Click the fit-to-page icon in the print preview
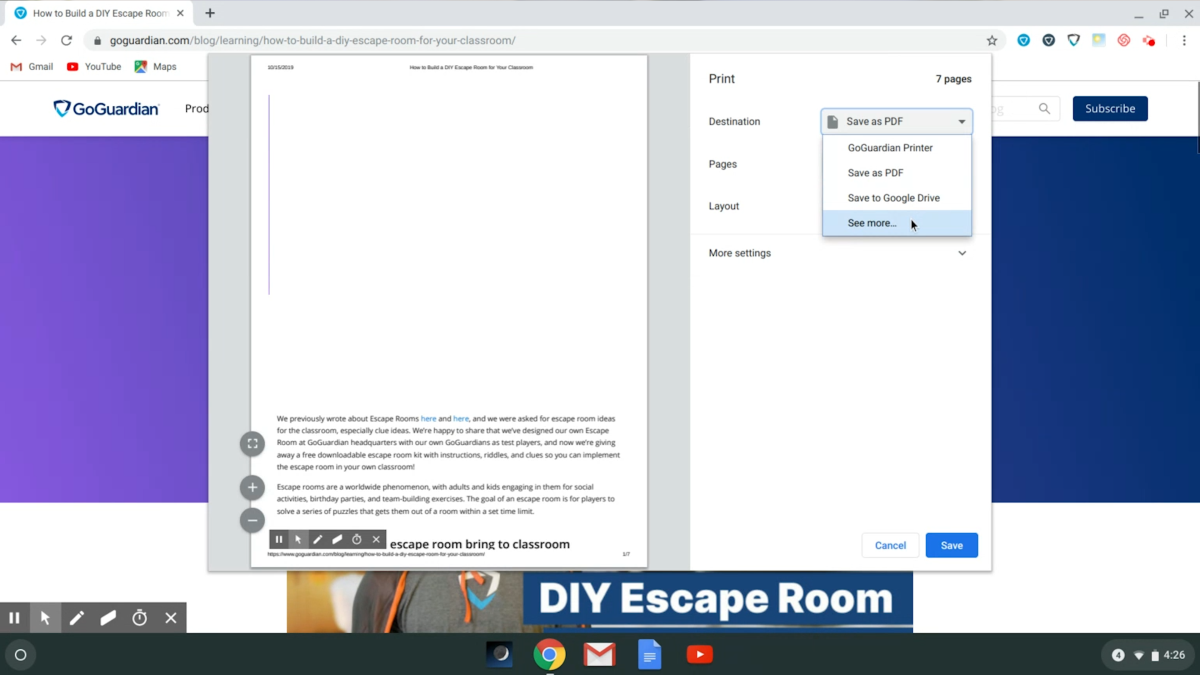 252,444
